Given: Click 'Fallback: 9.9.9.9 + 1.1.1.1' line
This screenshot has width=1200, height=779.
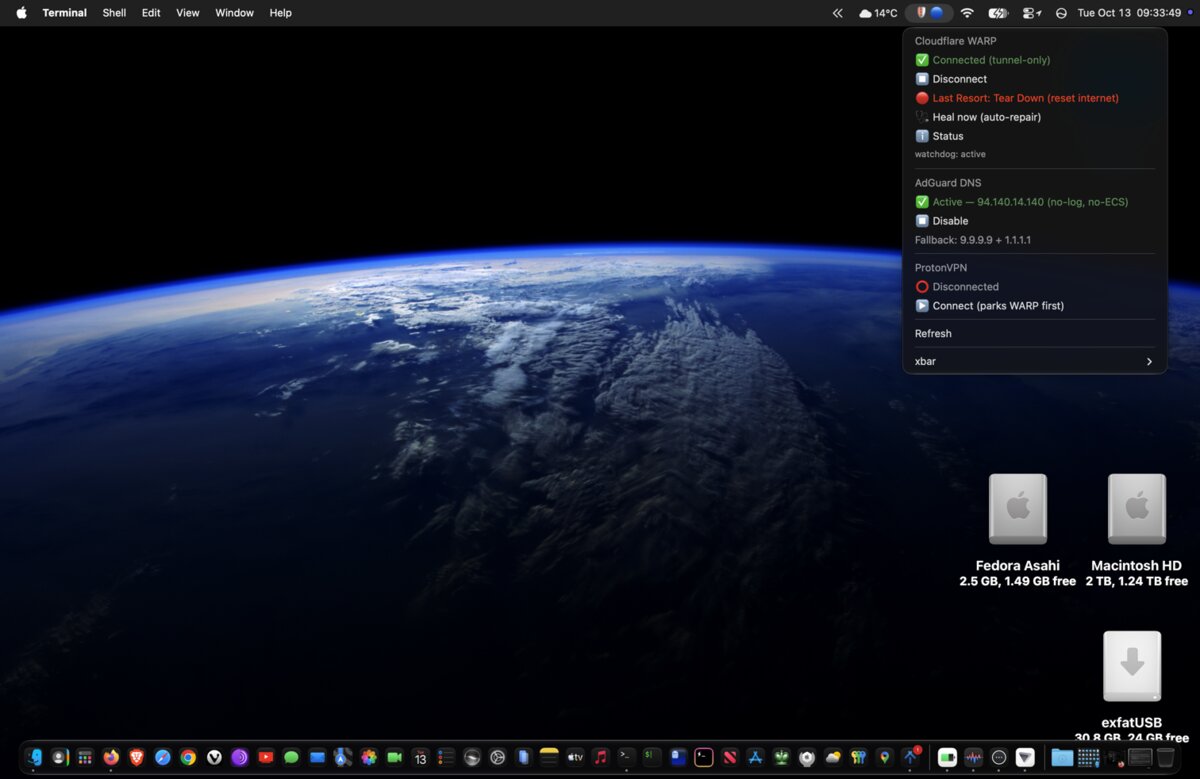Looking at the screenshot, I should [x=973, y=240].
